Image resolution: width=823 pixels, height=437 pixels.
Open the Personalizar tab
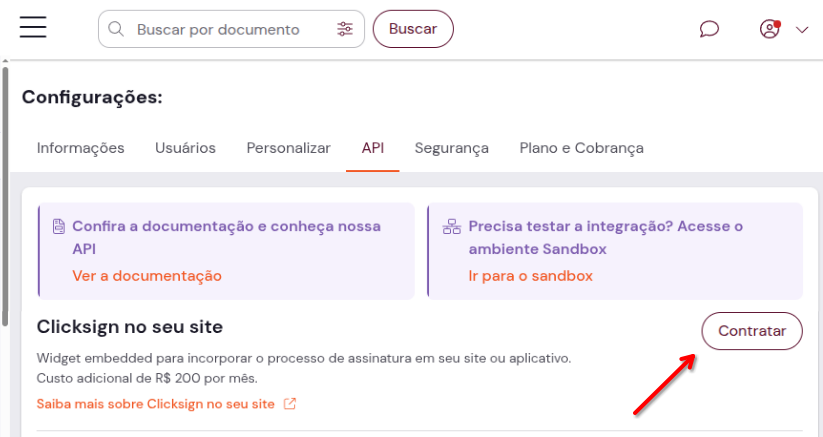(x=289, y=148)
